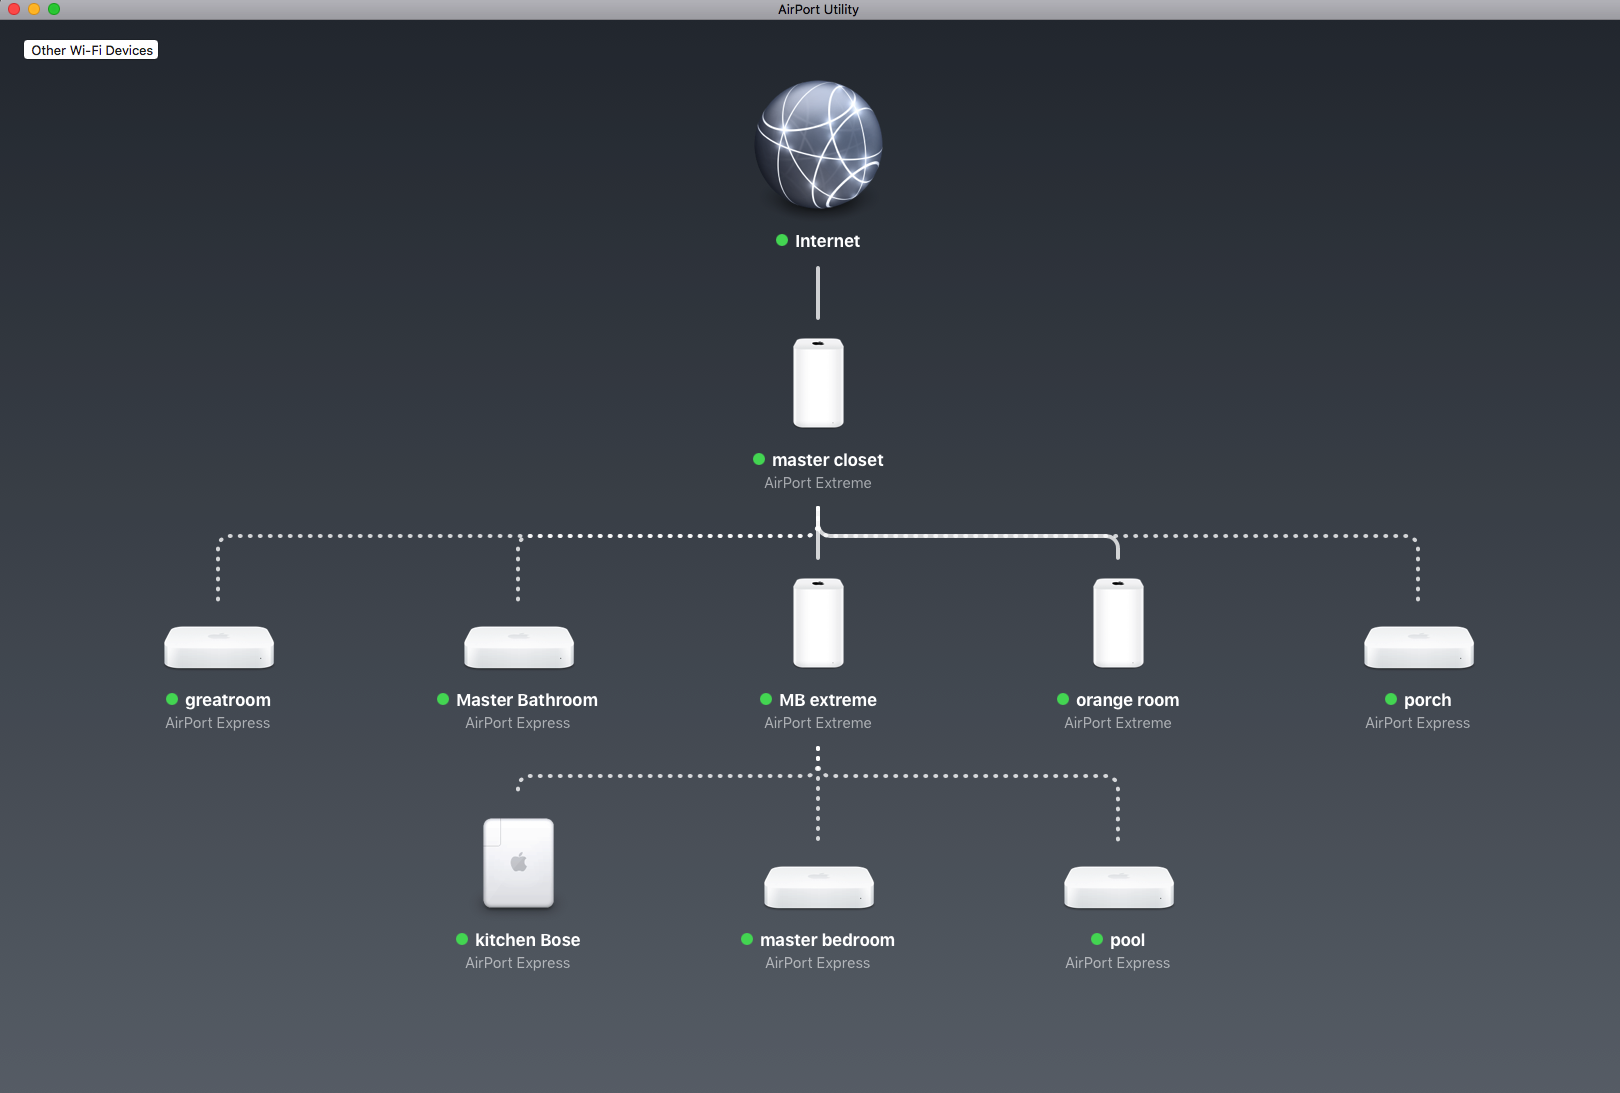The width and height of the screenshot is (1620, 1093).
Task: Click the green status dot beside Master Bathroom
Action: (443, 699)
